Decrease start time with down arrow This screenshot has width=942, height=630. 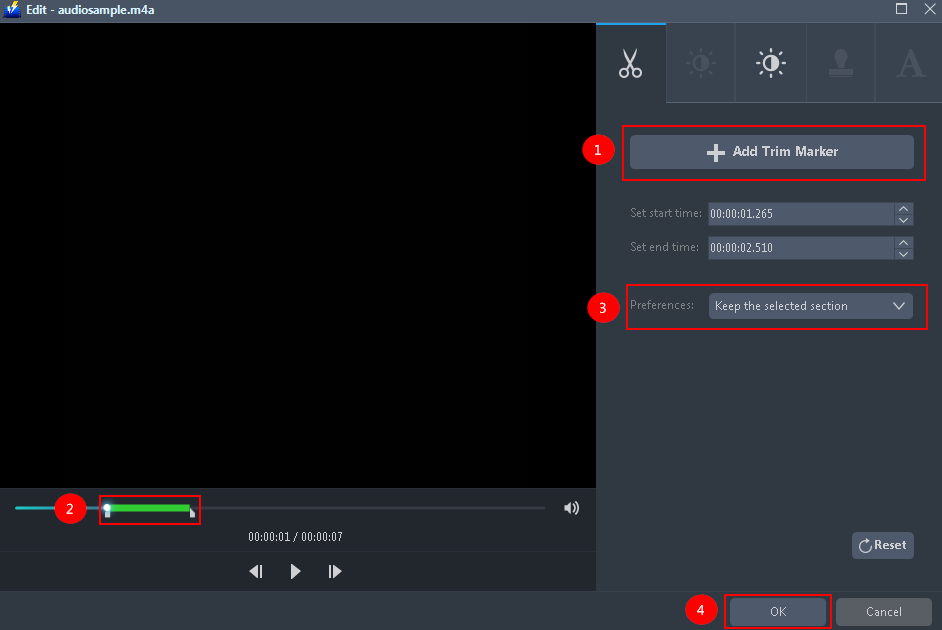904,219
